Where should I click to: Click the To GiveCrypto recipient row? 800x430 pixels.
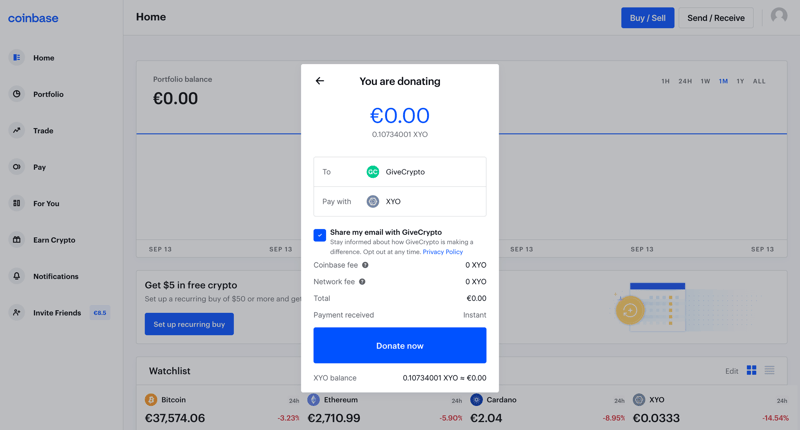tap(399, 172)
